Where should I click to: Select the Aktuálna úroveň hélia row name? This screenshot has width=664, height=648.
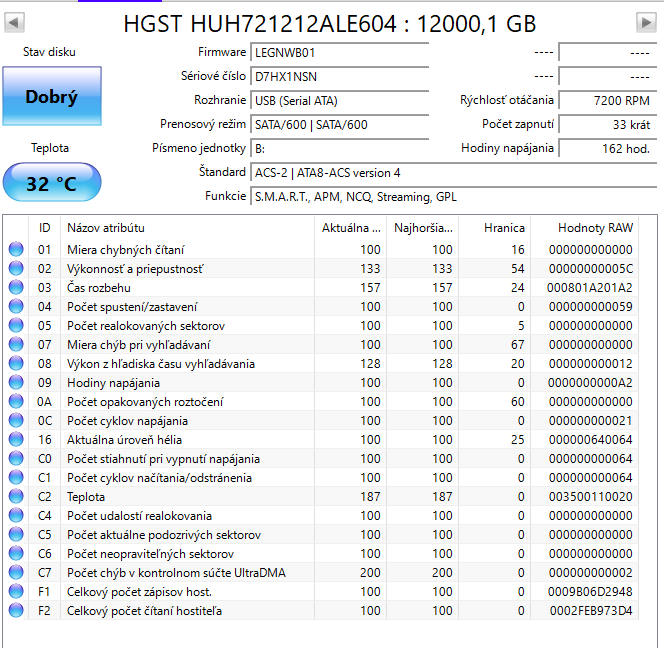tap(124, 440)
